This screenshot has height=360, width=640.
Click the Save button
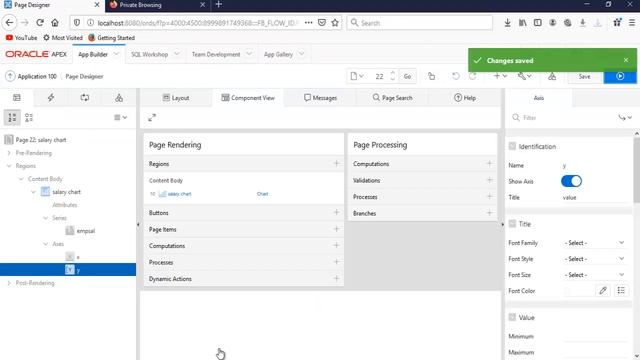[584, 76]
